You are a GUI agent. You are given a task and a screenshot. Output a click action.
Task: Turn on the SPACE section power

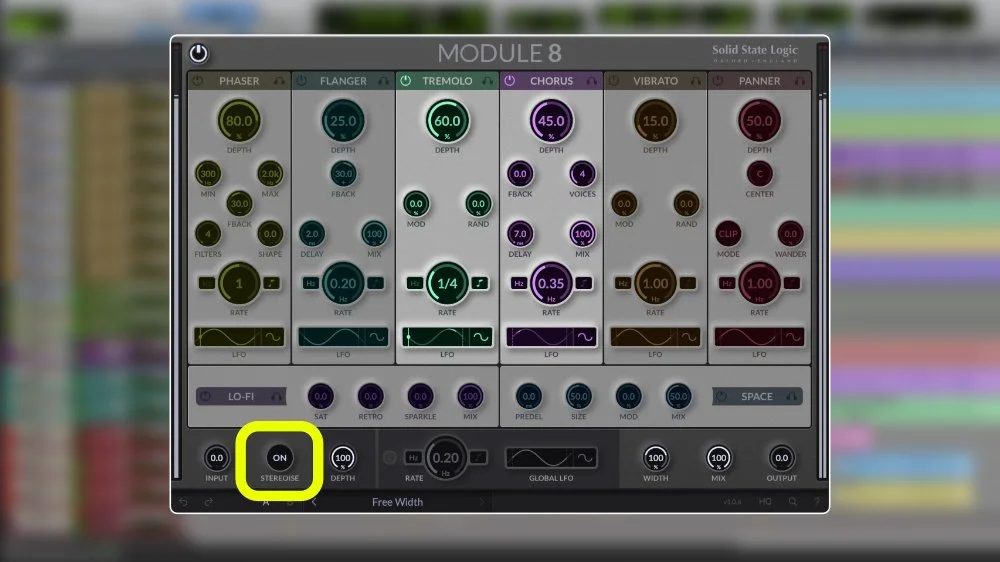721,396
